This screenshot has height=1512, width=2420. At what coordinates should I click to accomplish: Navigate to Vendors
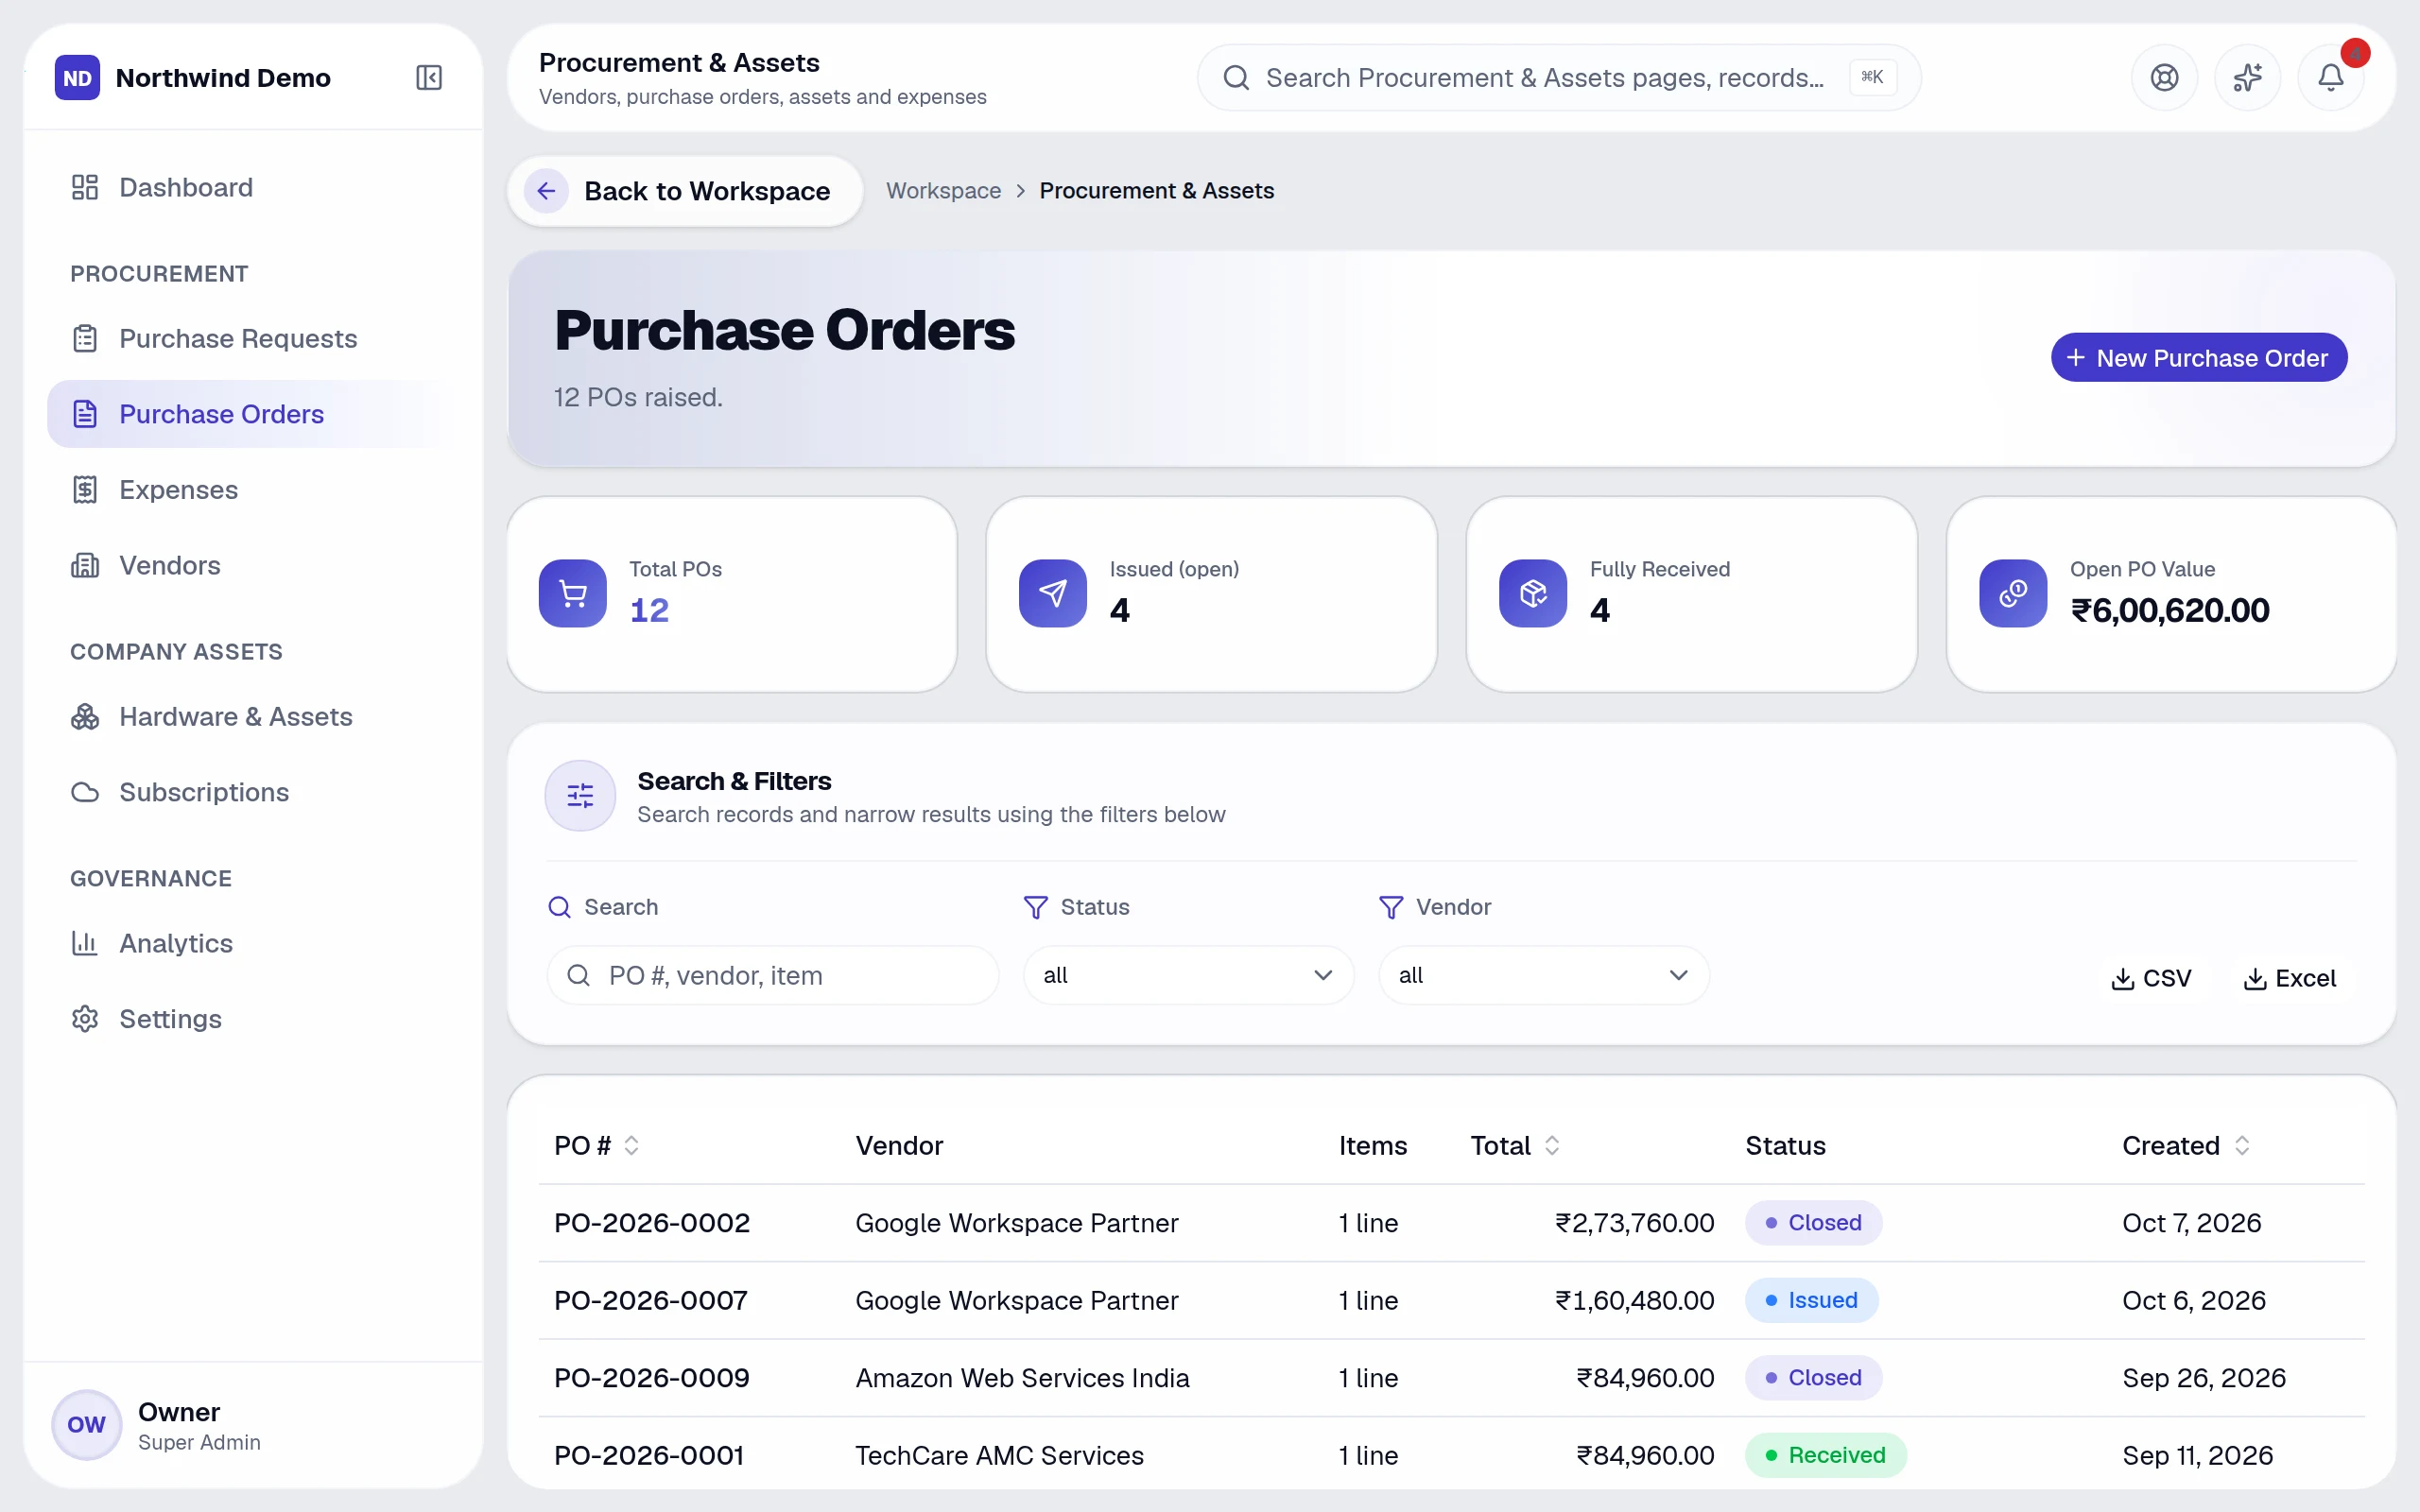click(x=253, y=565)
